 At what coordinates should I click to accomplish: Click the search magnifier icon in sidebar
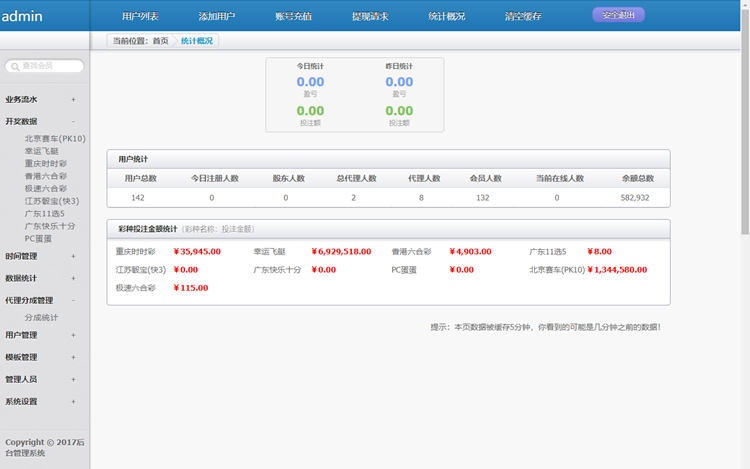pyautogui.click(x=14, y=66)
